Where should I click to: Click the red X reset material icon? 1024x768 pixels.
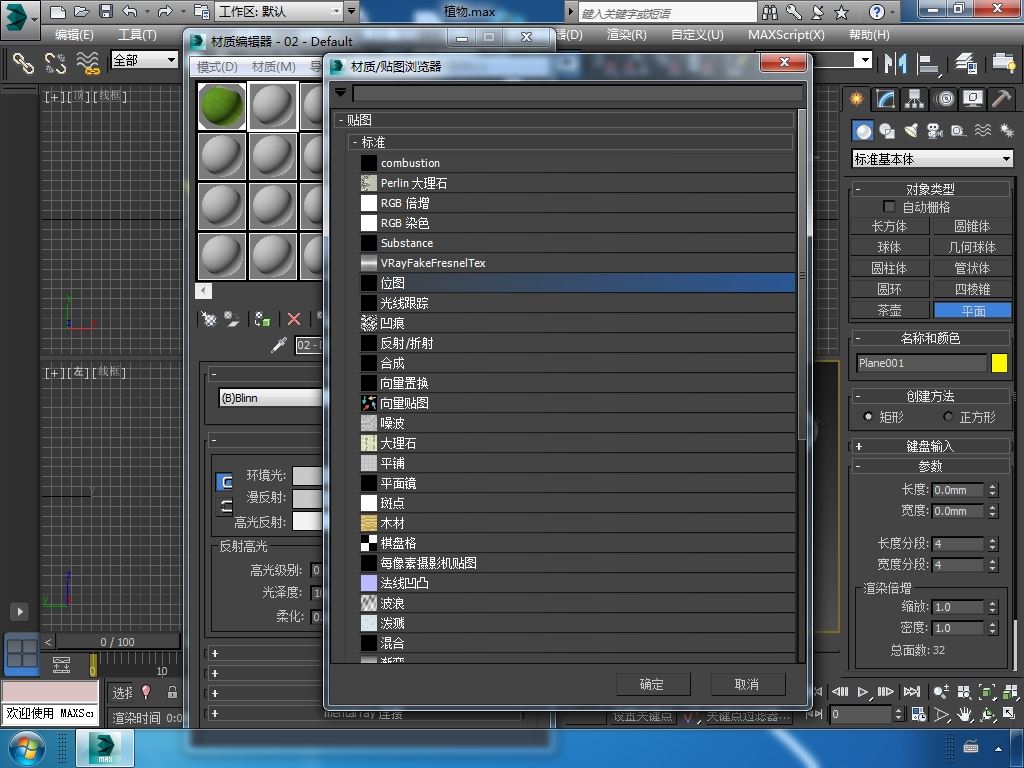coord(294,319)
